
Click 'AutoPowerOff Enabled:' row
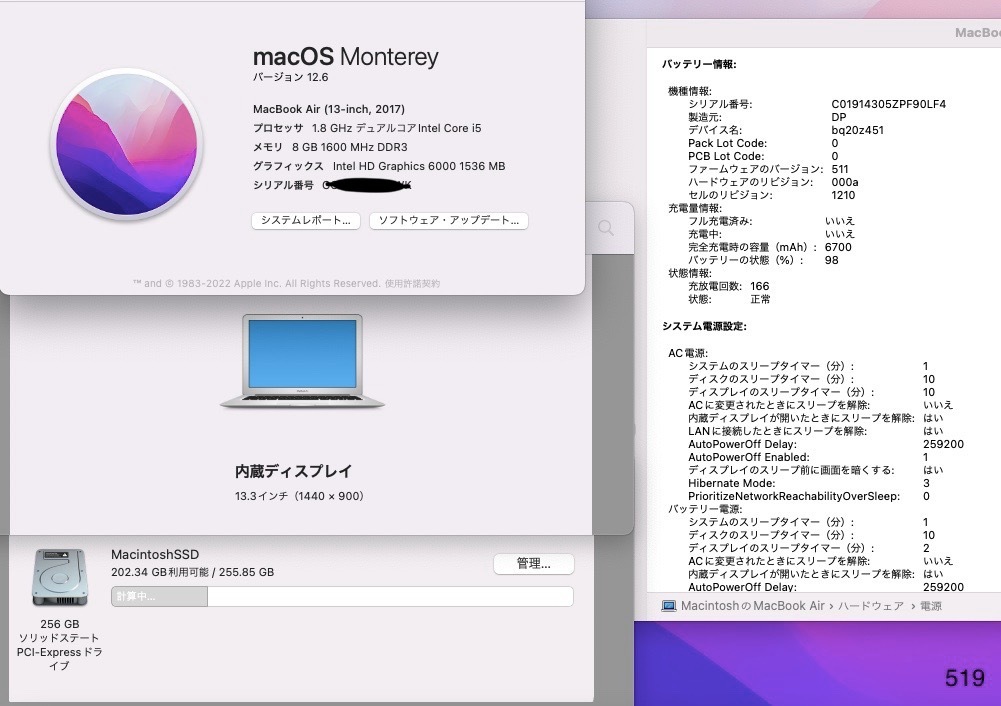(x=809, y=457)
